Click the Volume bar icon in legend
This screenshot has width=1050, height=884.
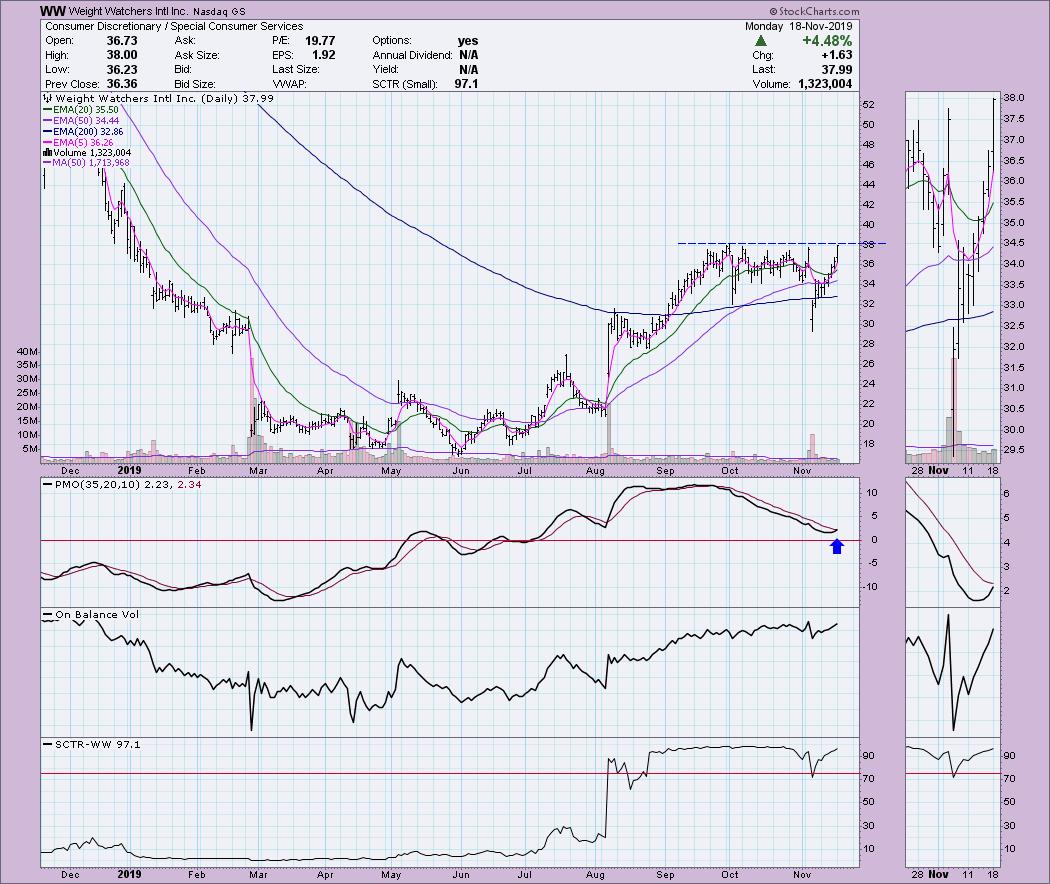click(48, 153)
